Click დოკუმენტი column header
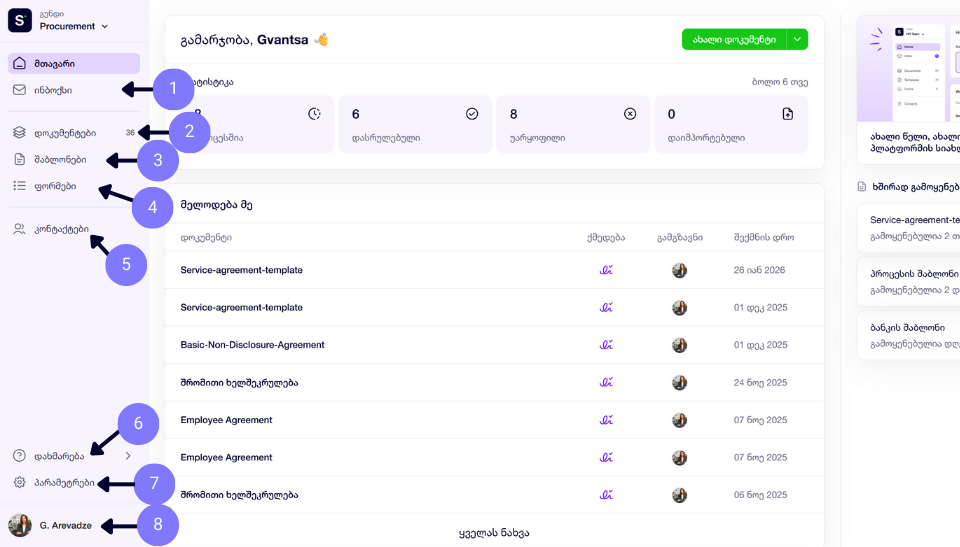This screenshot has height=547, width=960. click(206, 238)
